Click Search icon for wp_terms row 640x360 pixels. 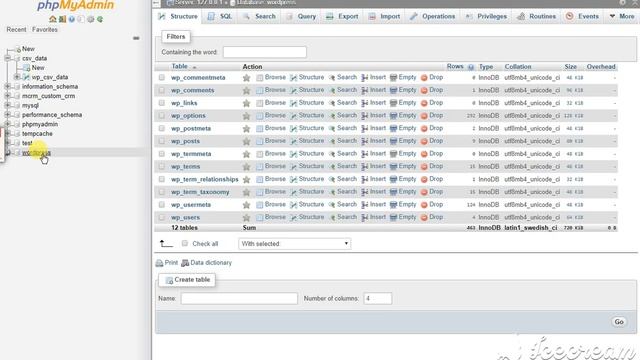click(x=332, y=167)
